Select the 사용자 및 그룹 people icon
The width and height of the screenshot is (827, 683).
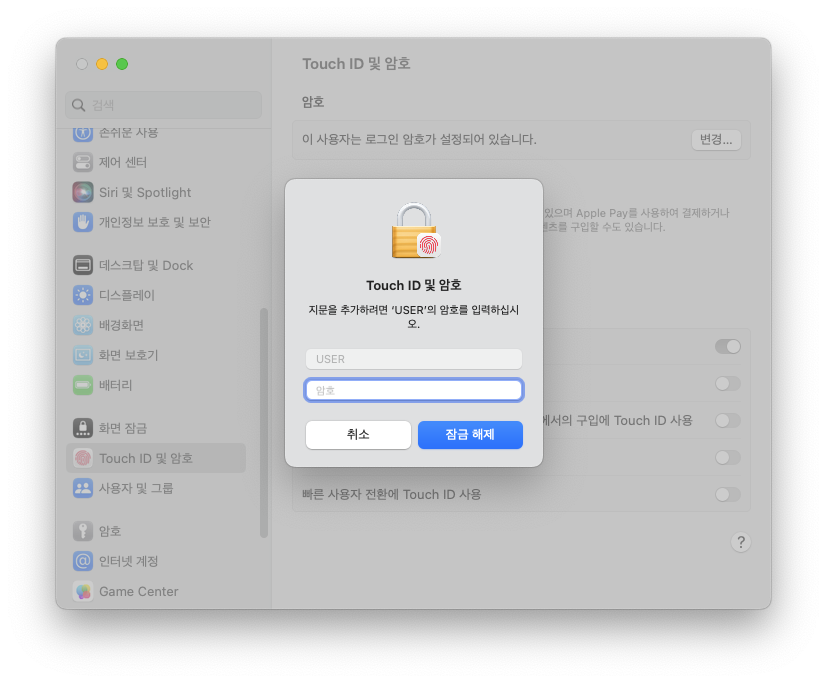pos(83,488)
